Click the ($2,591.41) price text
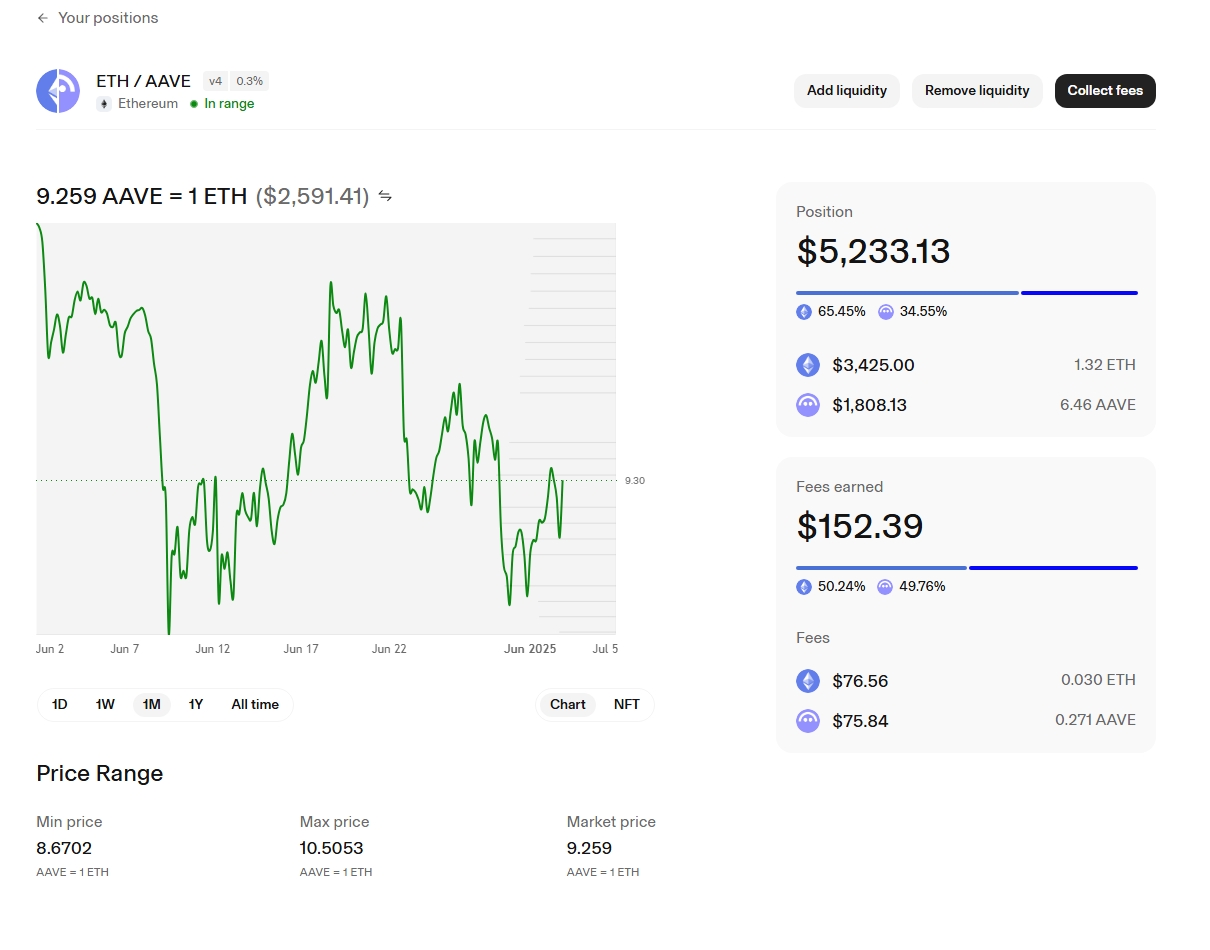Image resolution: width=1210 pixels, height=950 pixels. coord(312,196)
